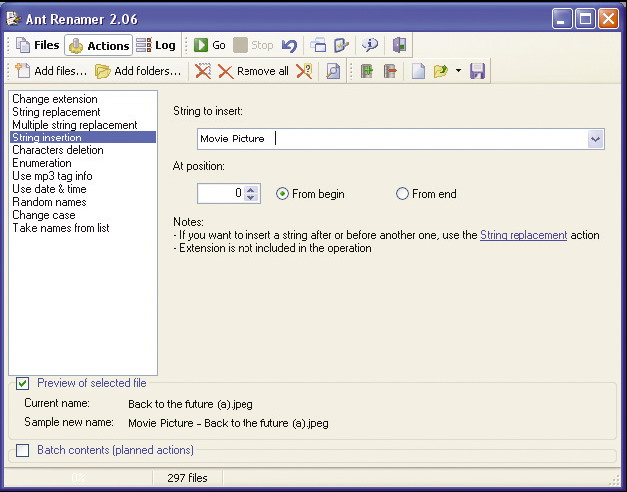
Task: Click the file preview magnifier icon
Action: pyautogui.click(x=333, y=71)
